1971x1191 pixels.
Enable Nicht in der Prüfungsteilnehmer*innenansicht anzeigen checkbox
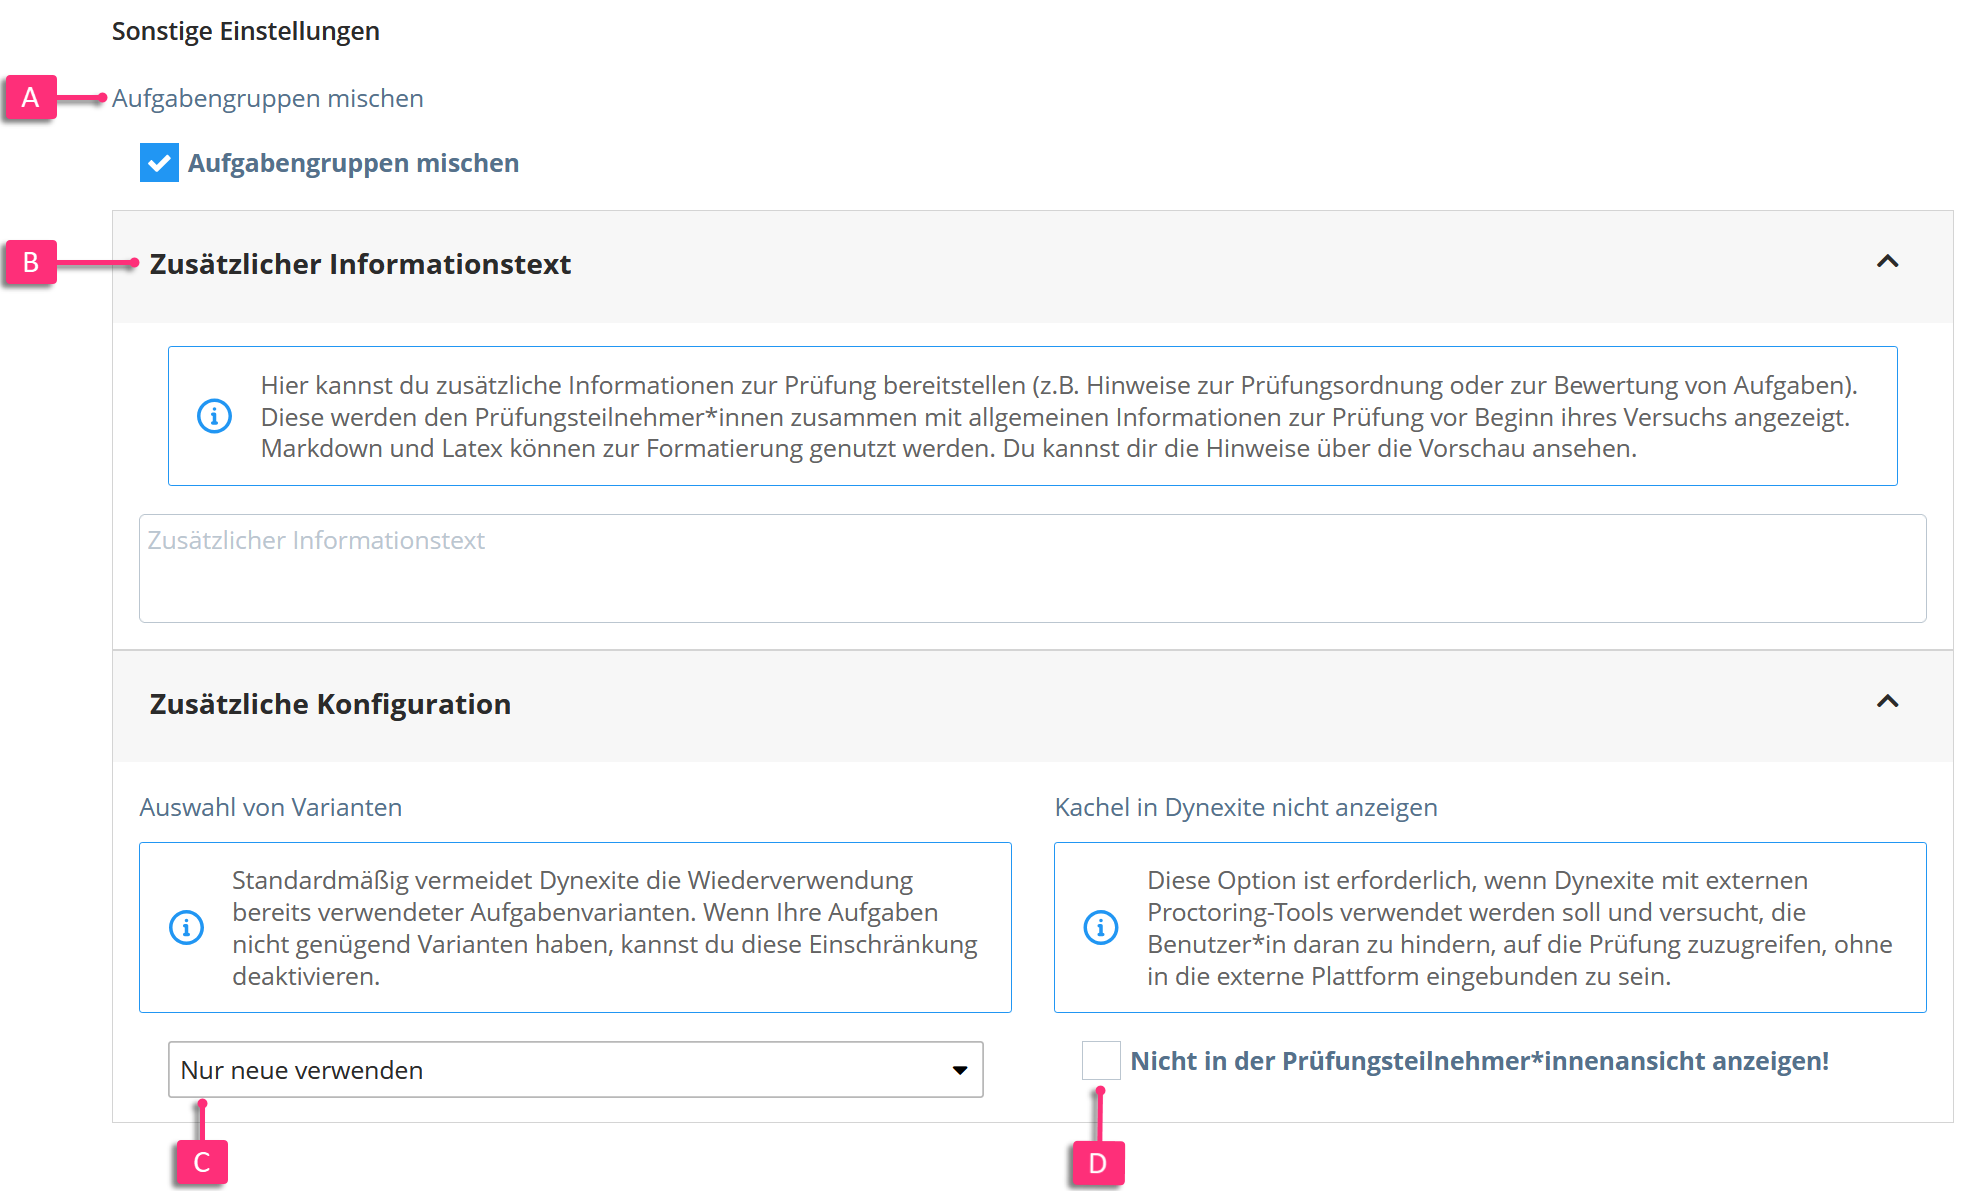[x=1101, y=1060]
